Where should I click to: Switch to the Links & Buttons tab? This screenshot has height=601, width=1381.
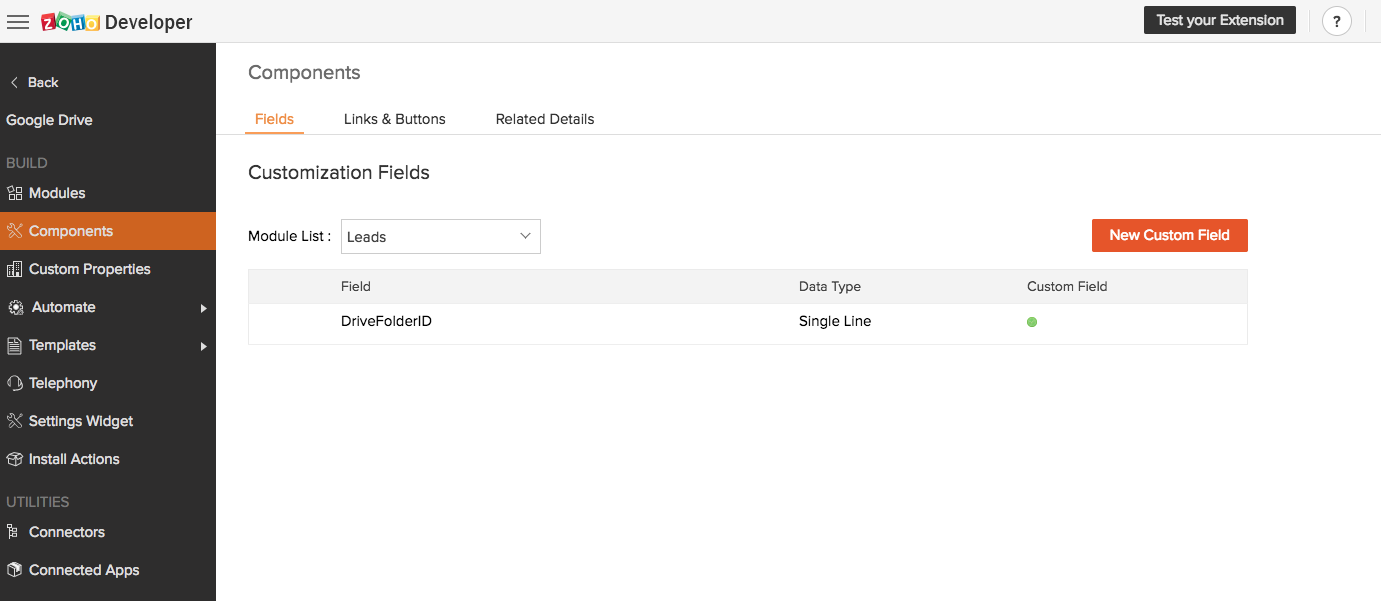point(394,119)
